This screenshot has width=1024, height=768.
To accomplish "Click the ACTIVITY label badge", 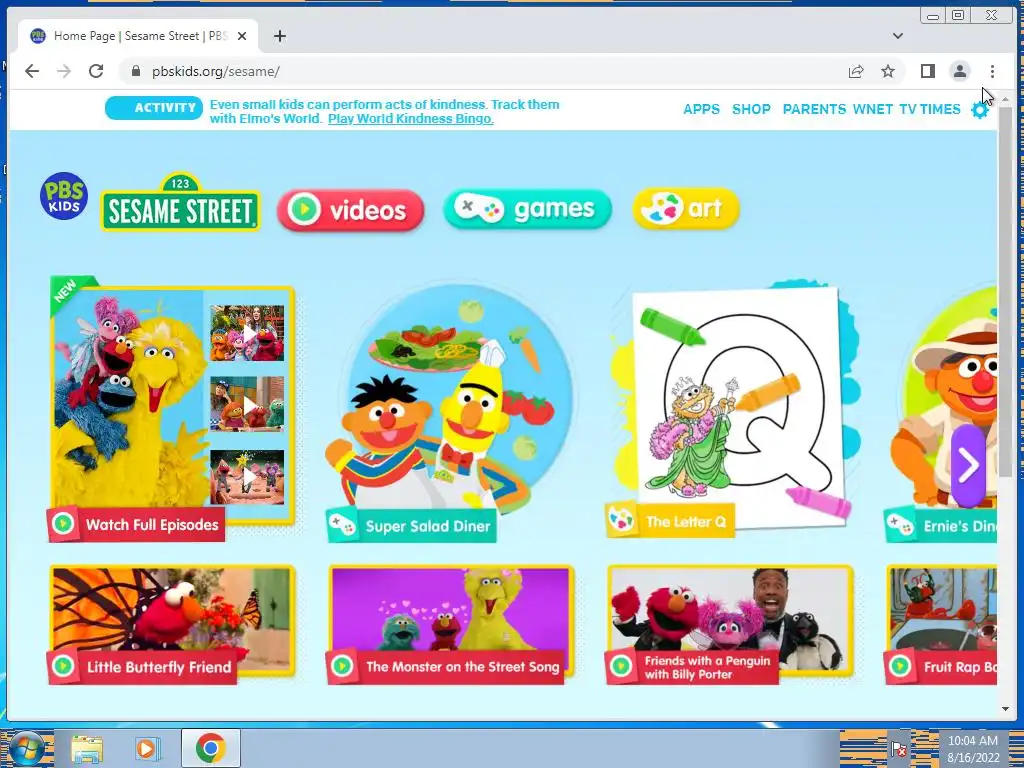I will [x=154, y=108].
